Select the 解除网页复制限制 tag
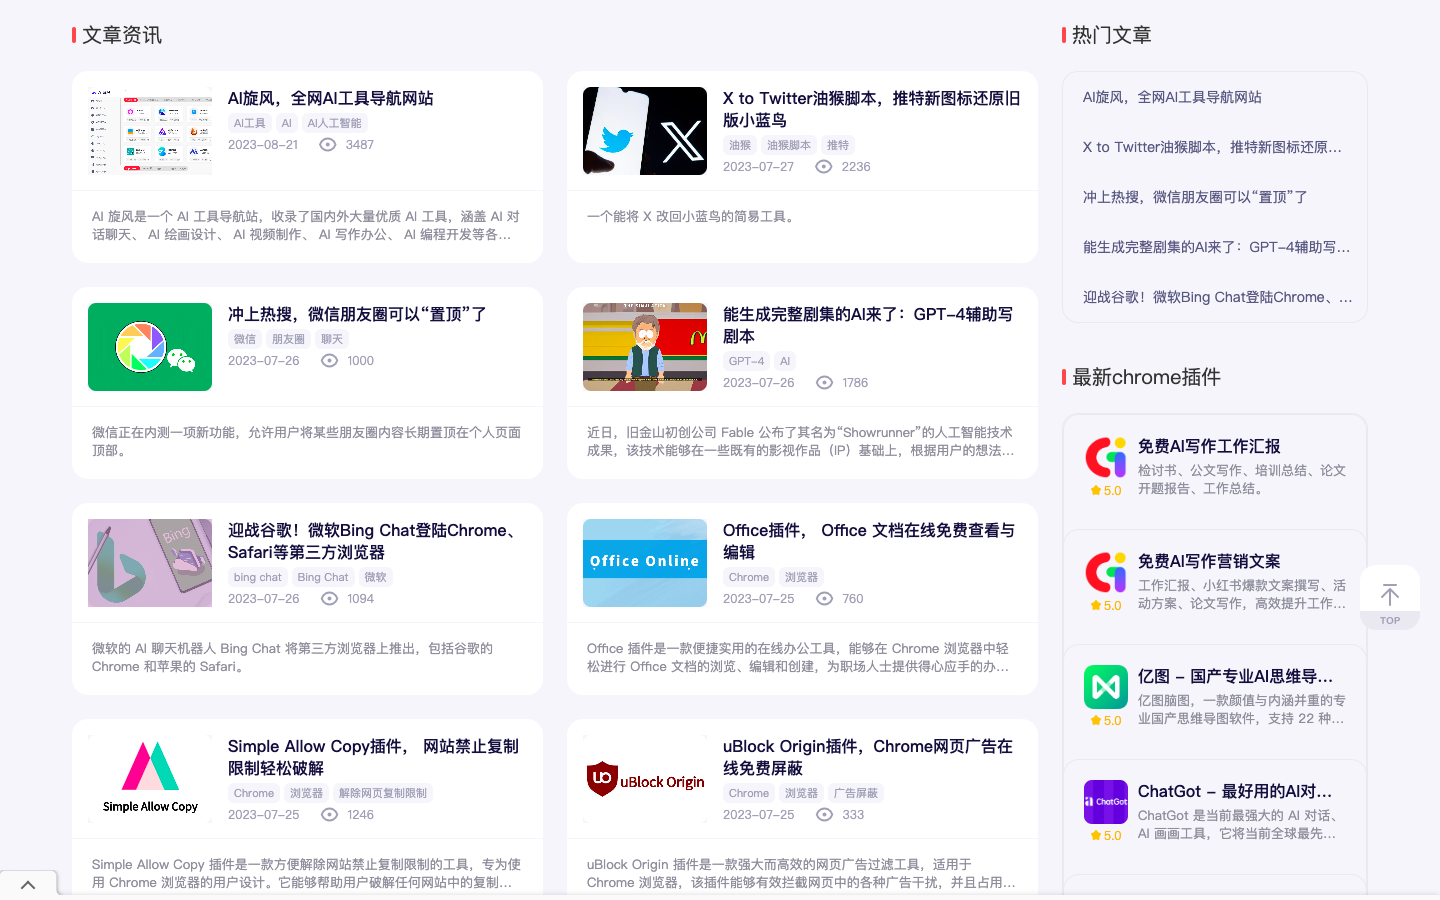1440x900 pixels. click(383, 793)
